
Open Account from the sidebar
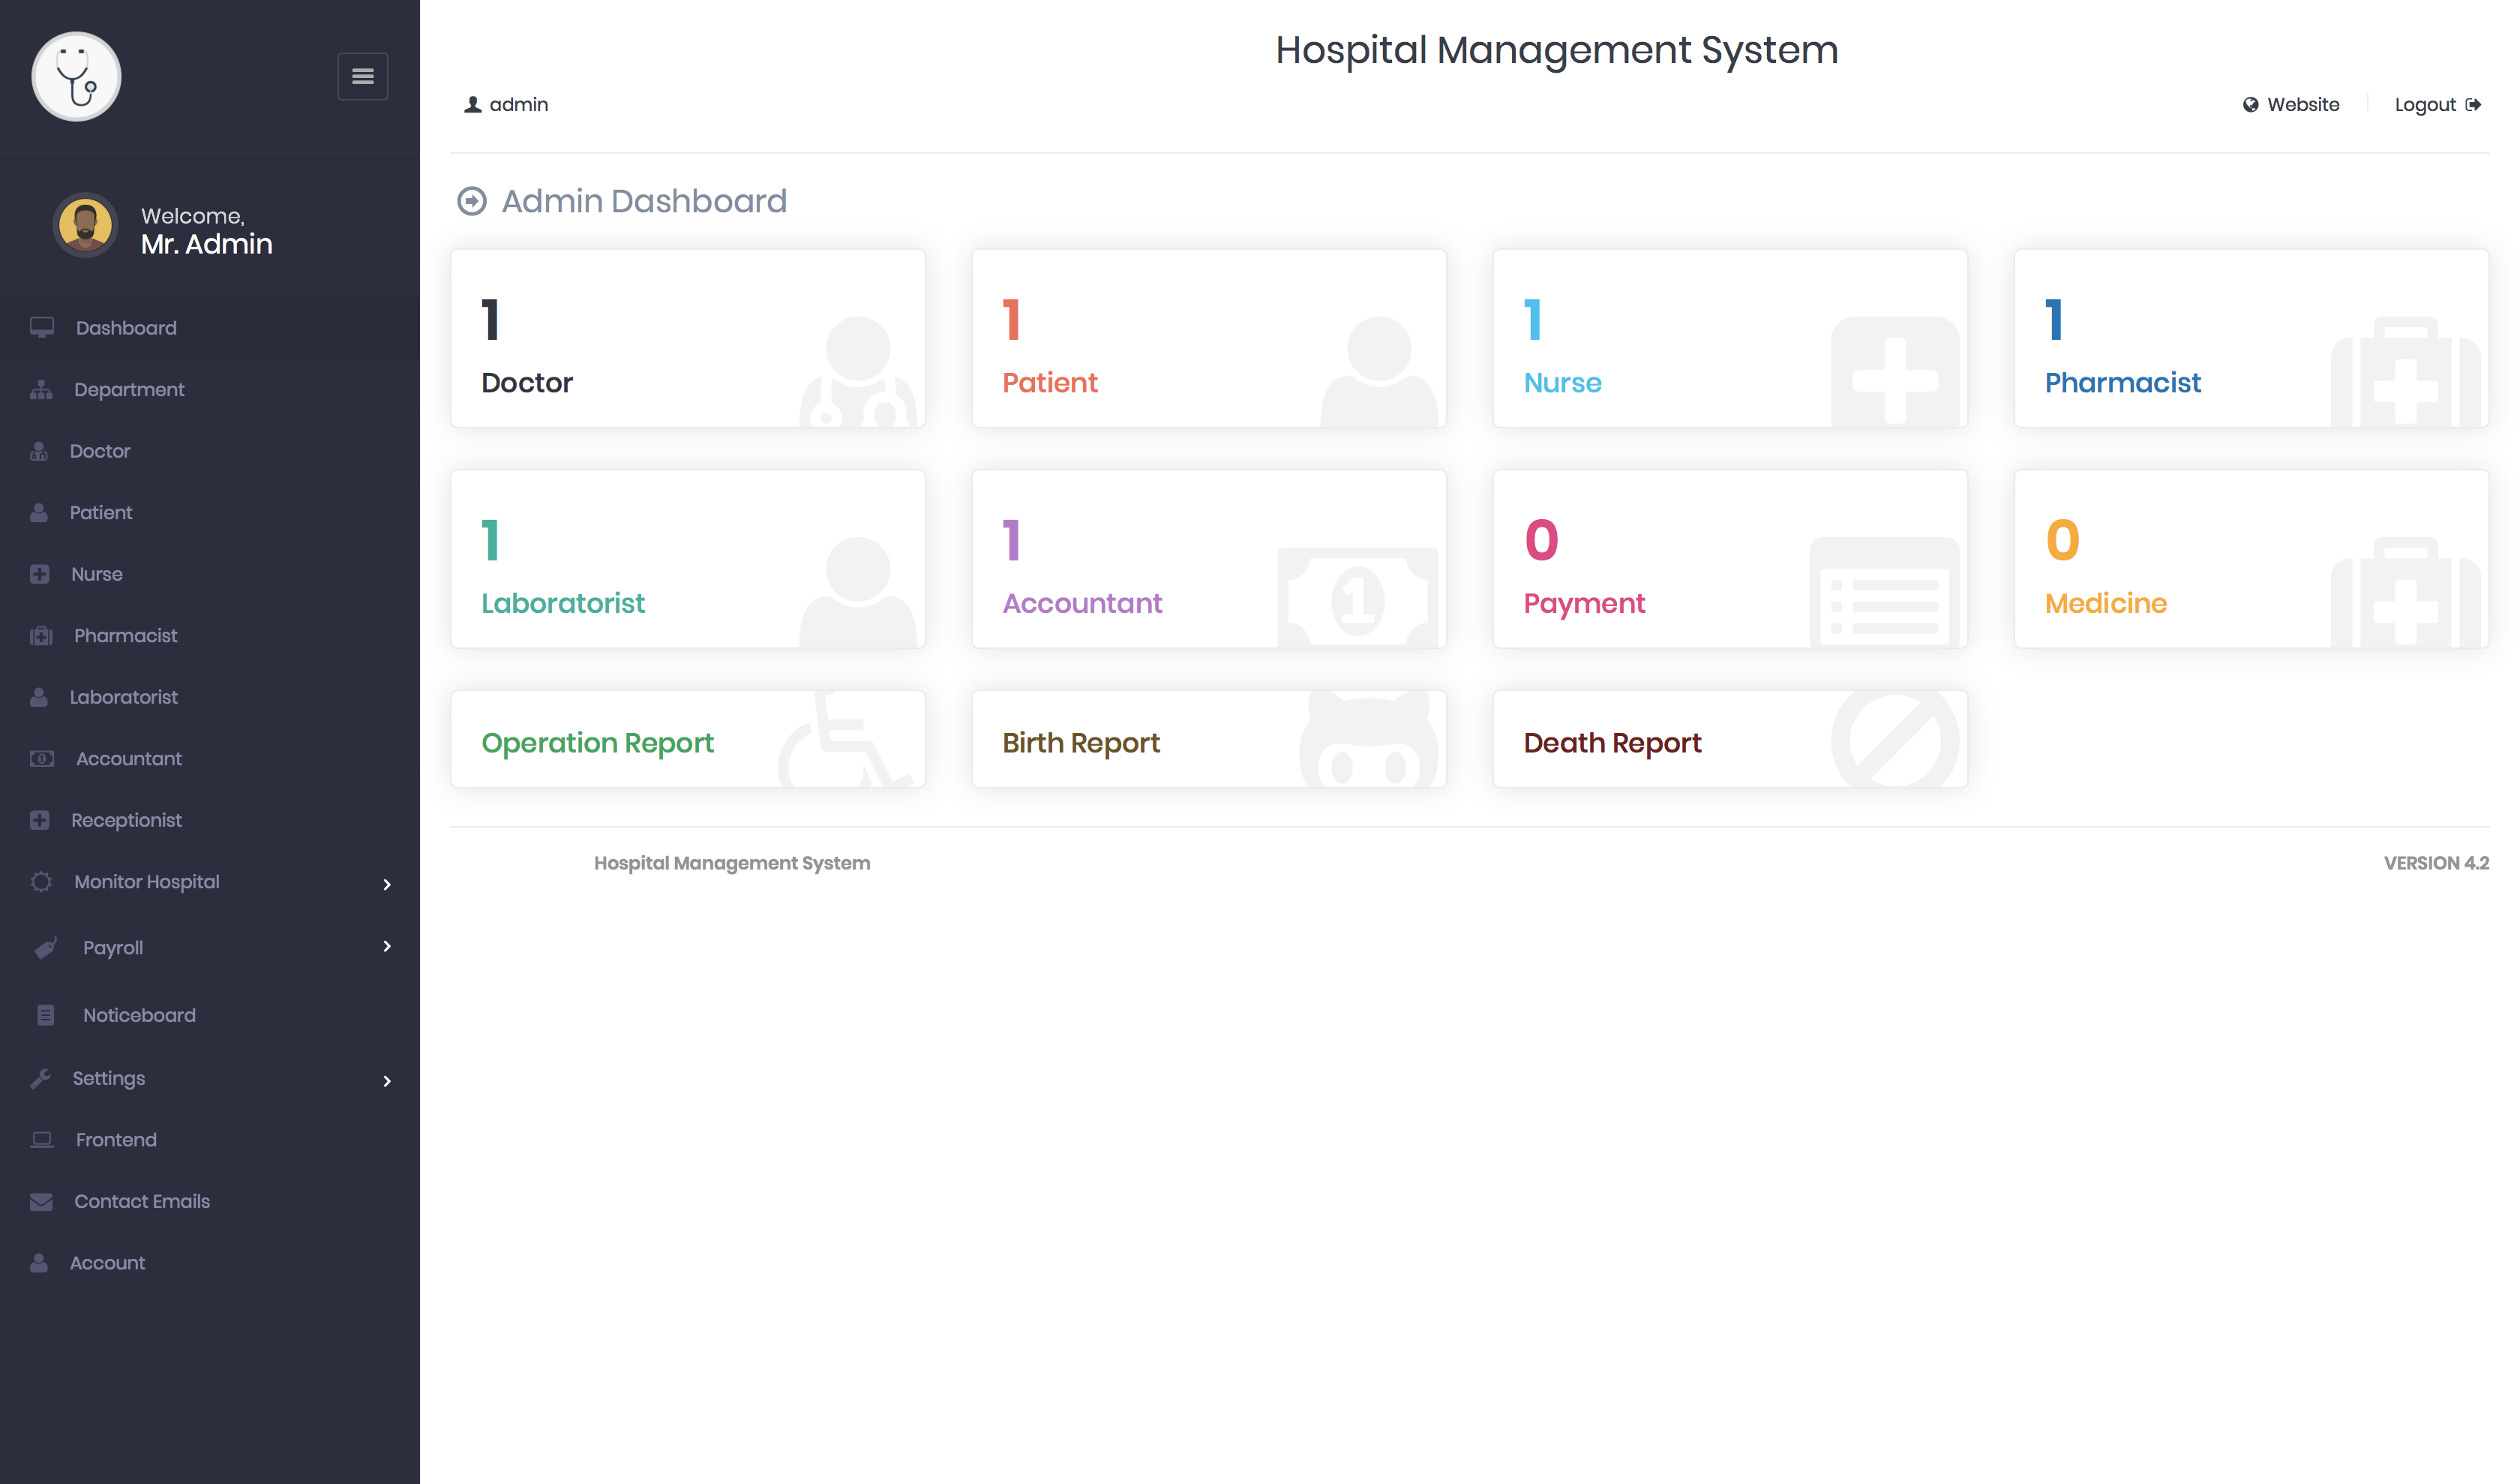[210, 1263]
